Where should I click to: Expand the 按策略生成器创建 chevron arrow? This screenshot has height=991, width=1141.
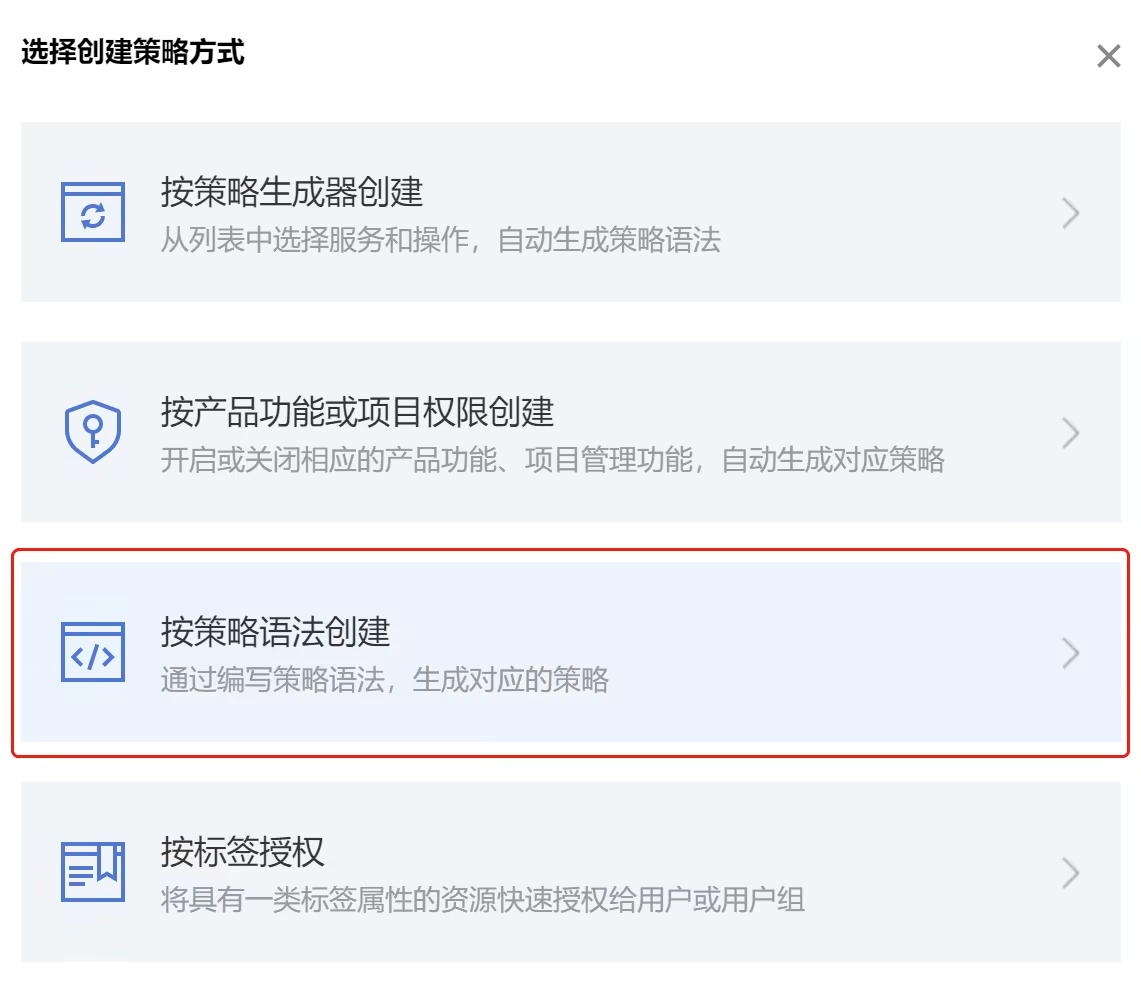[x=1071, y=213]
